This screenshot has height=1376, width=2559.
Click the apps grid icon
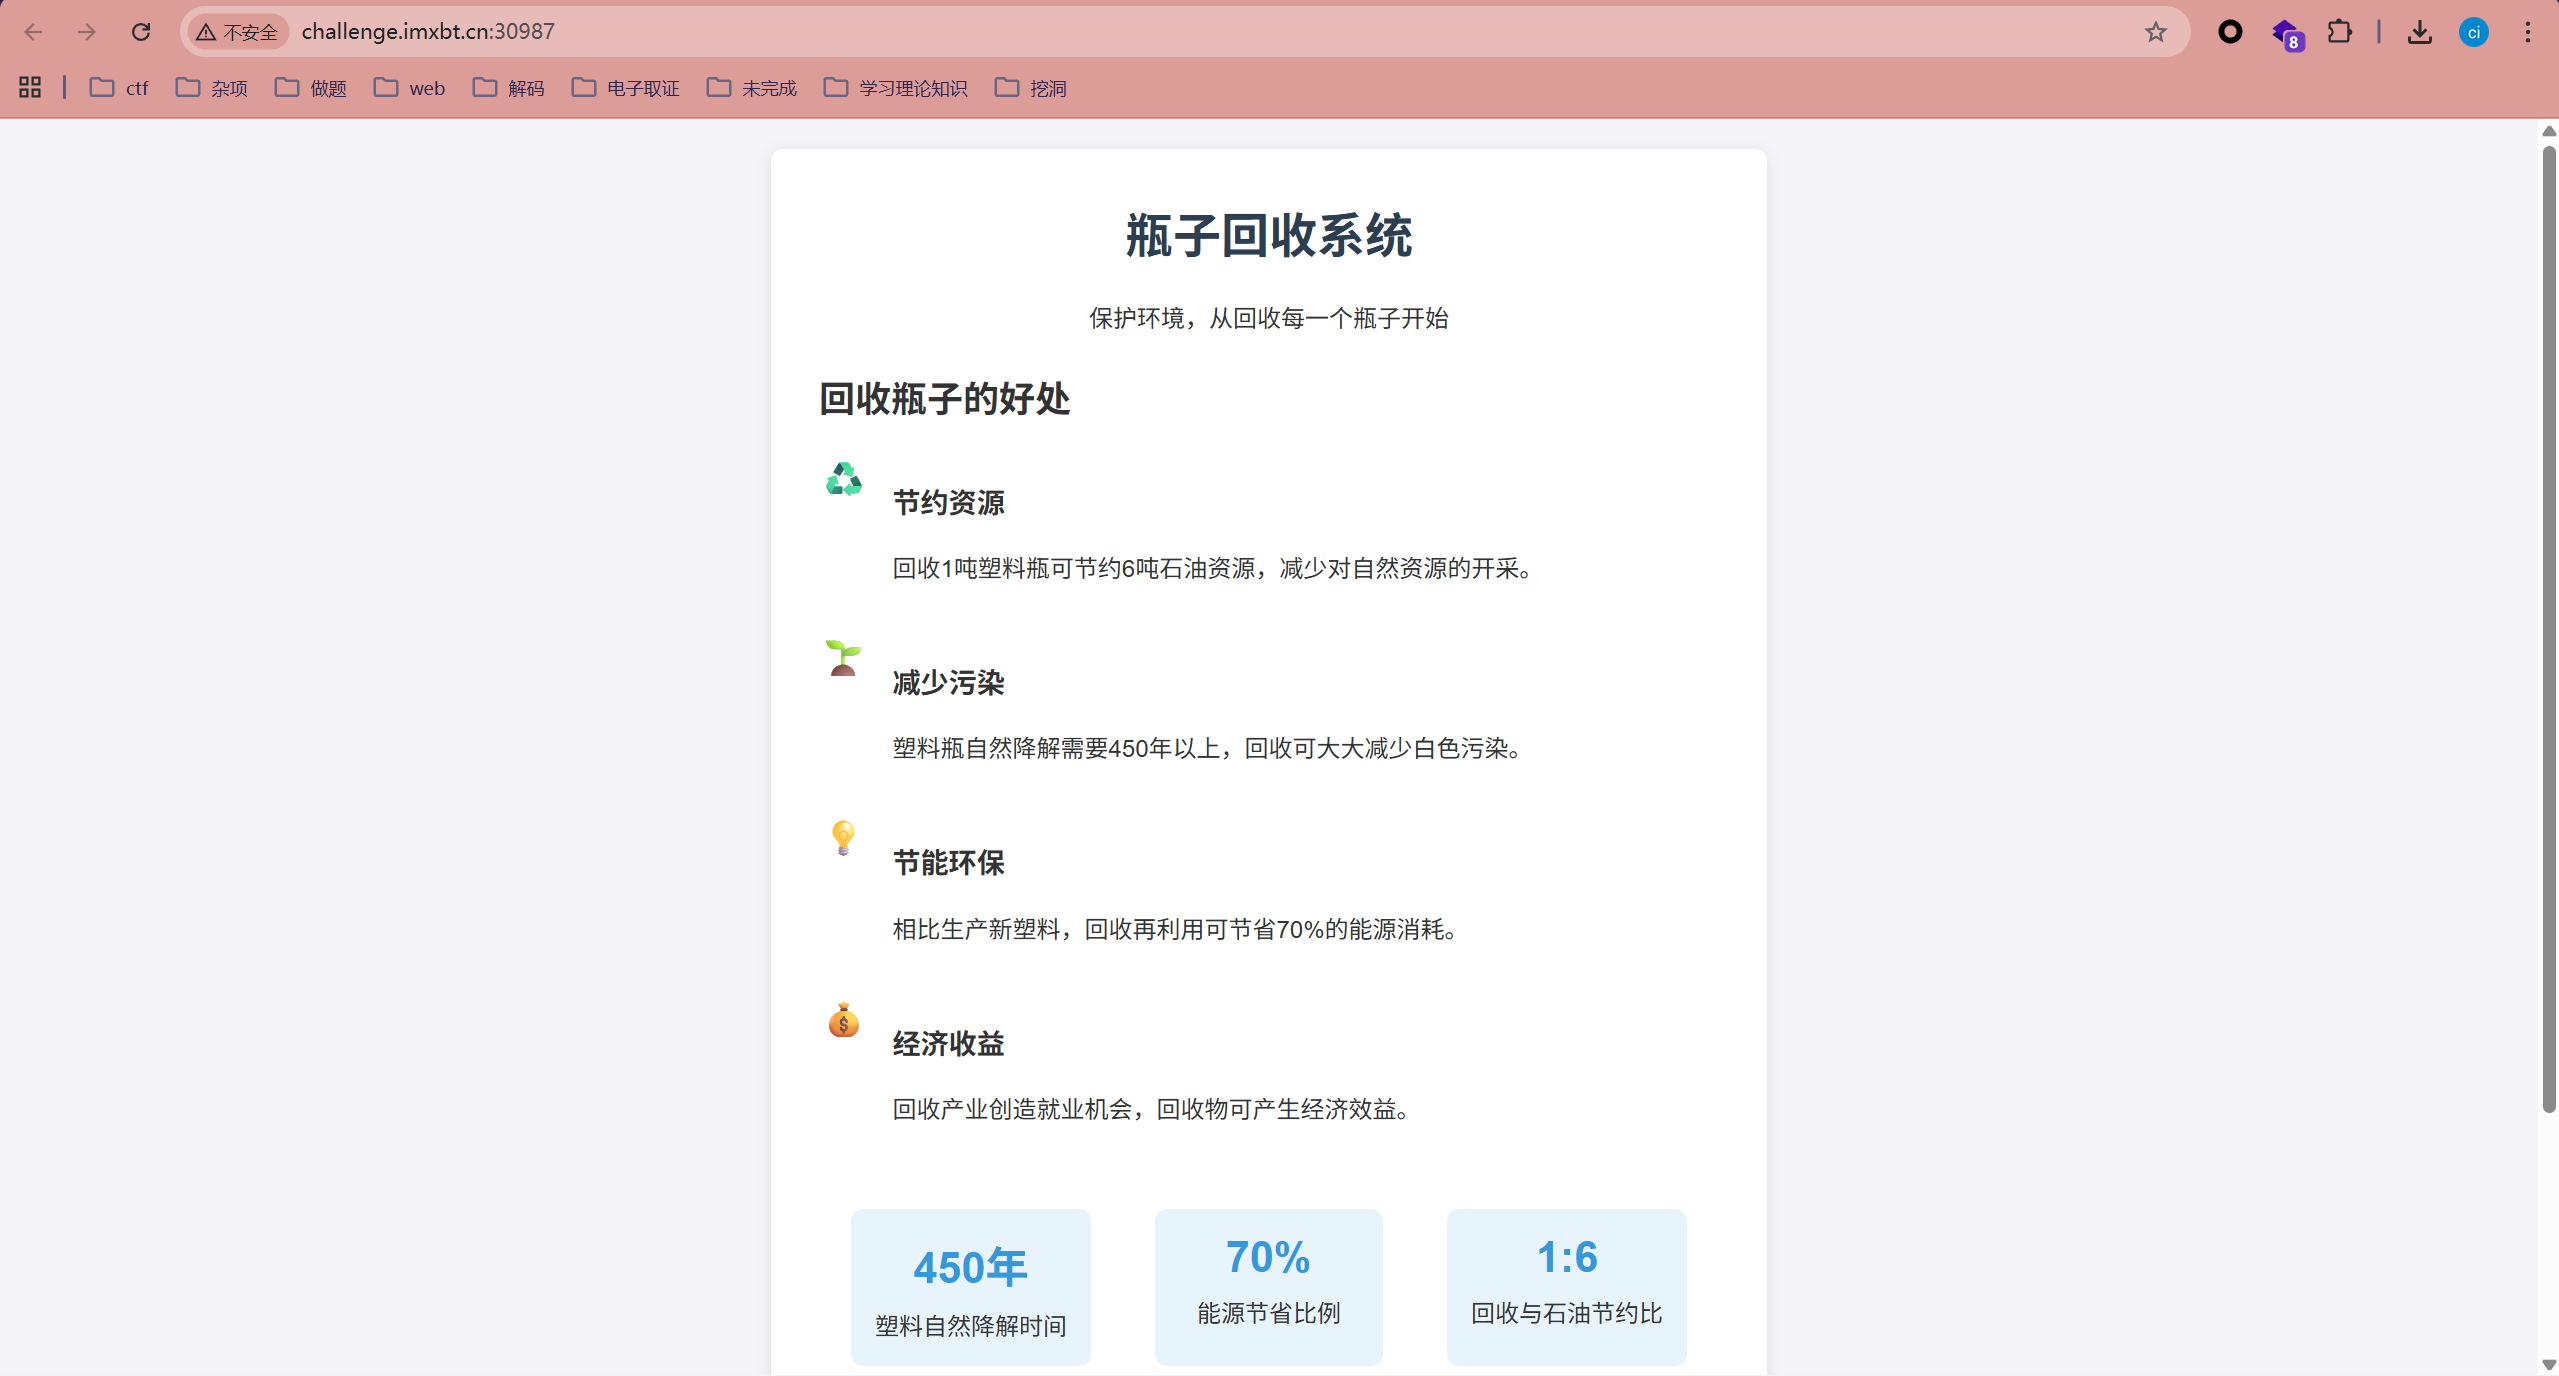coord(30,88)
